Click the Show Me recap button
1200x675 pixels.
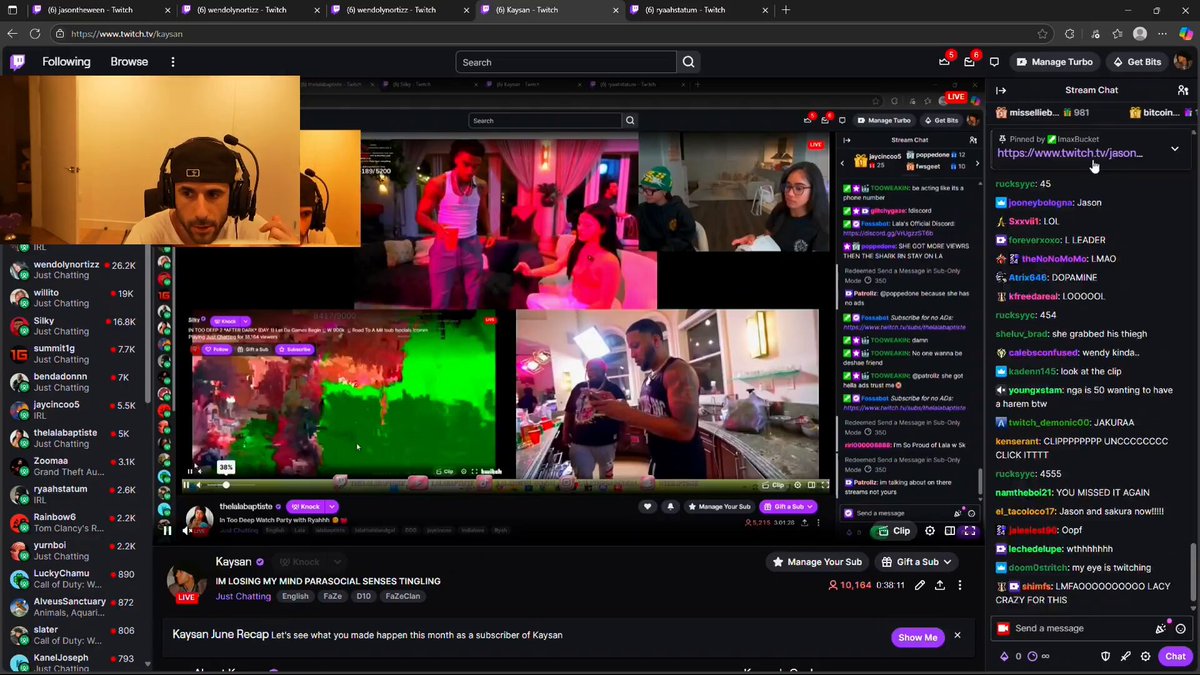(917, 637)
